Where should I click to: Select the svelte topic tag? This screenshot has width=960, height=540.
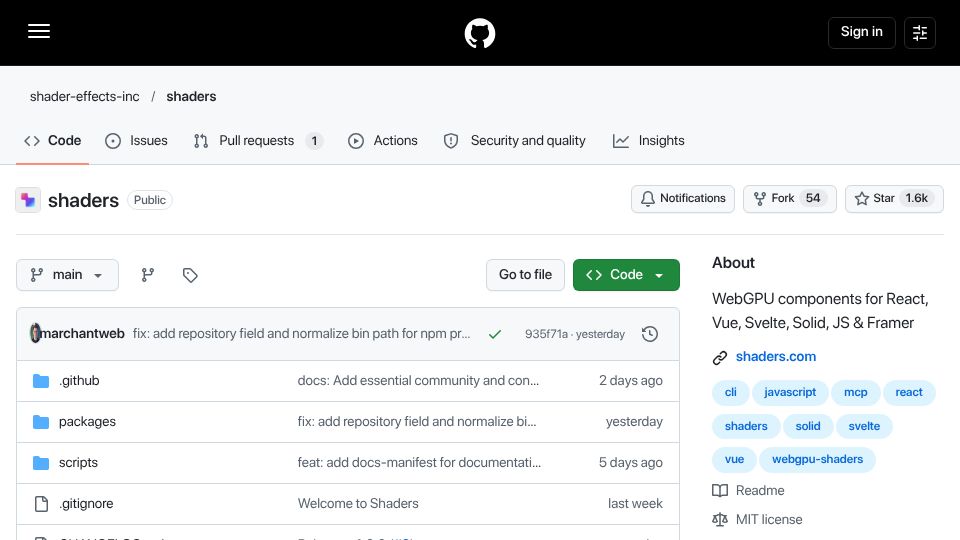[864, 426]
